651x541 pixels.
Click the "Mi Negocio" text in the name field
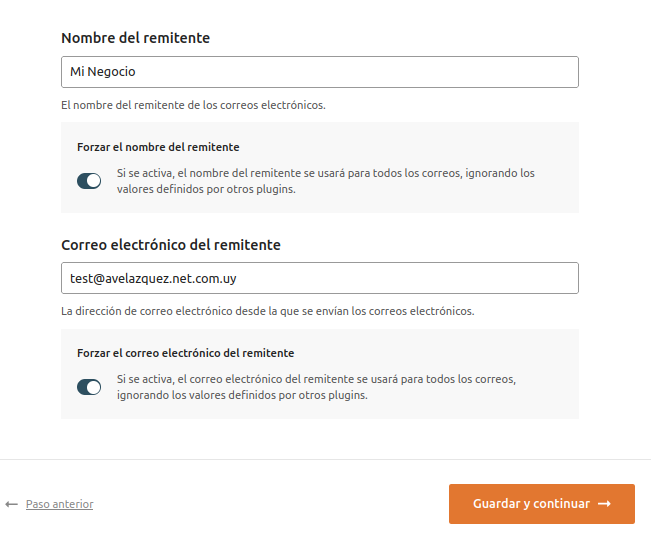[x=103, y=72]
